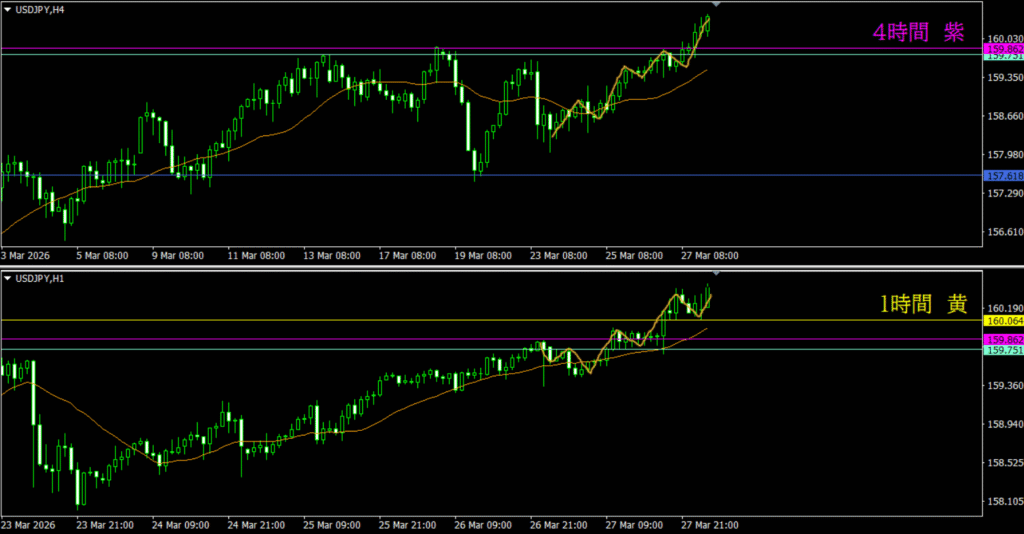
Task: Click the purple 4時間 紫 text label
Action: pyautogui.click(x=918, y=32)
